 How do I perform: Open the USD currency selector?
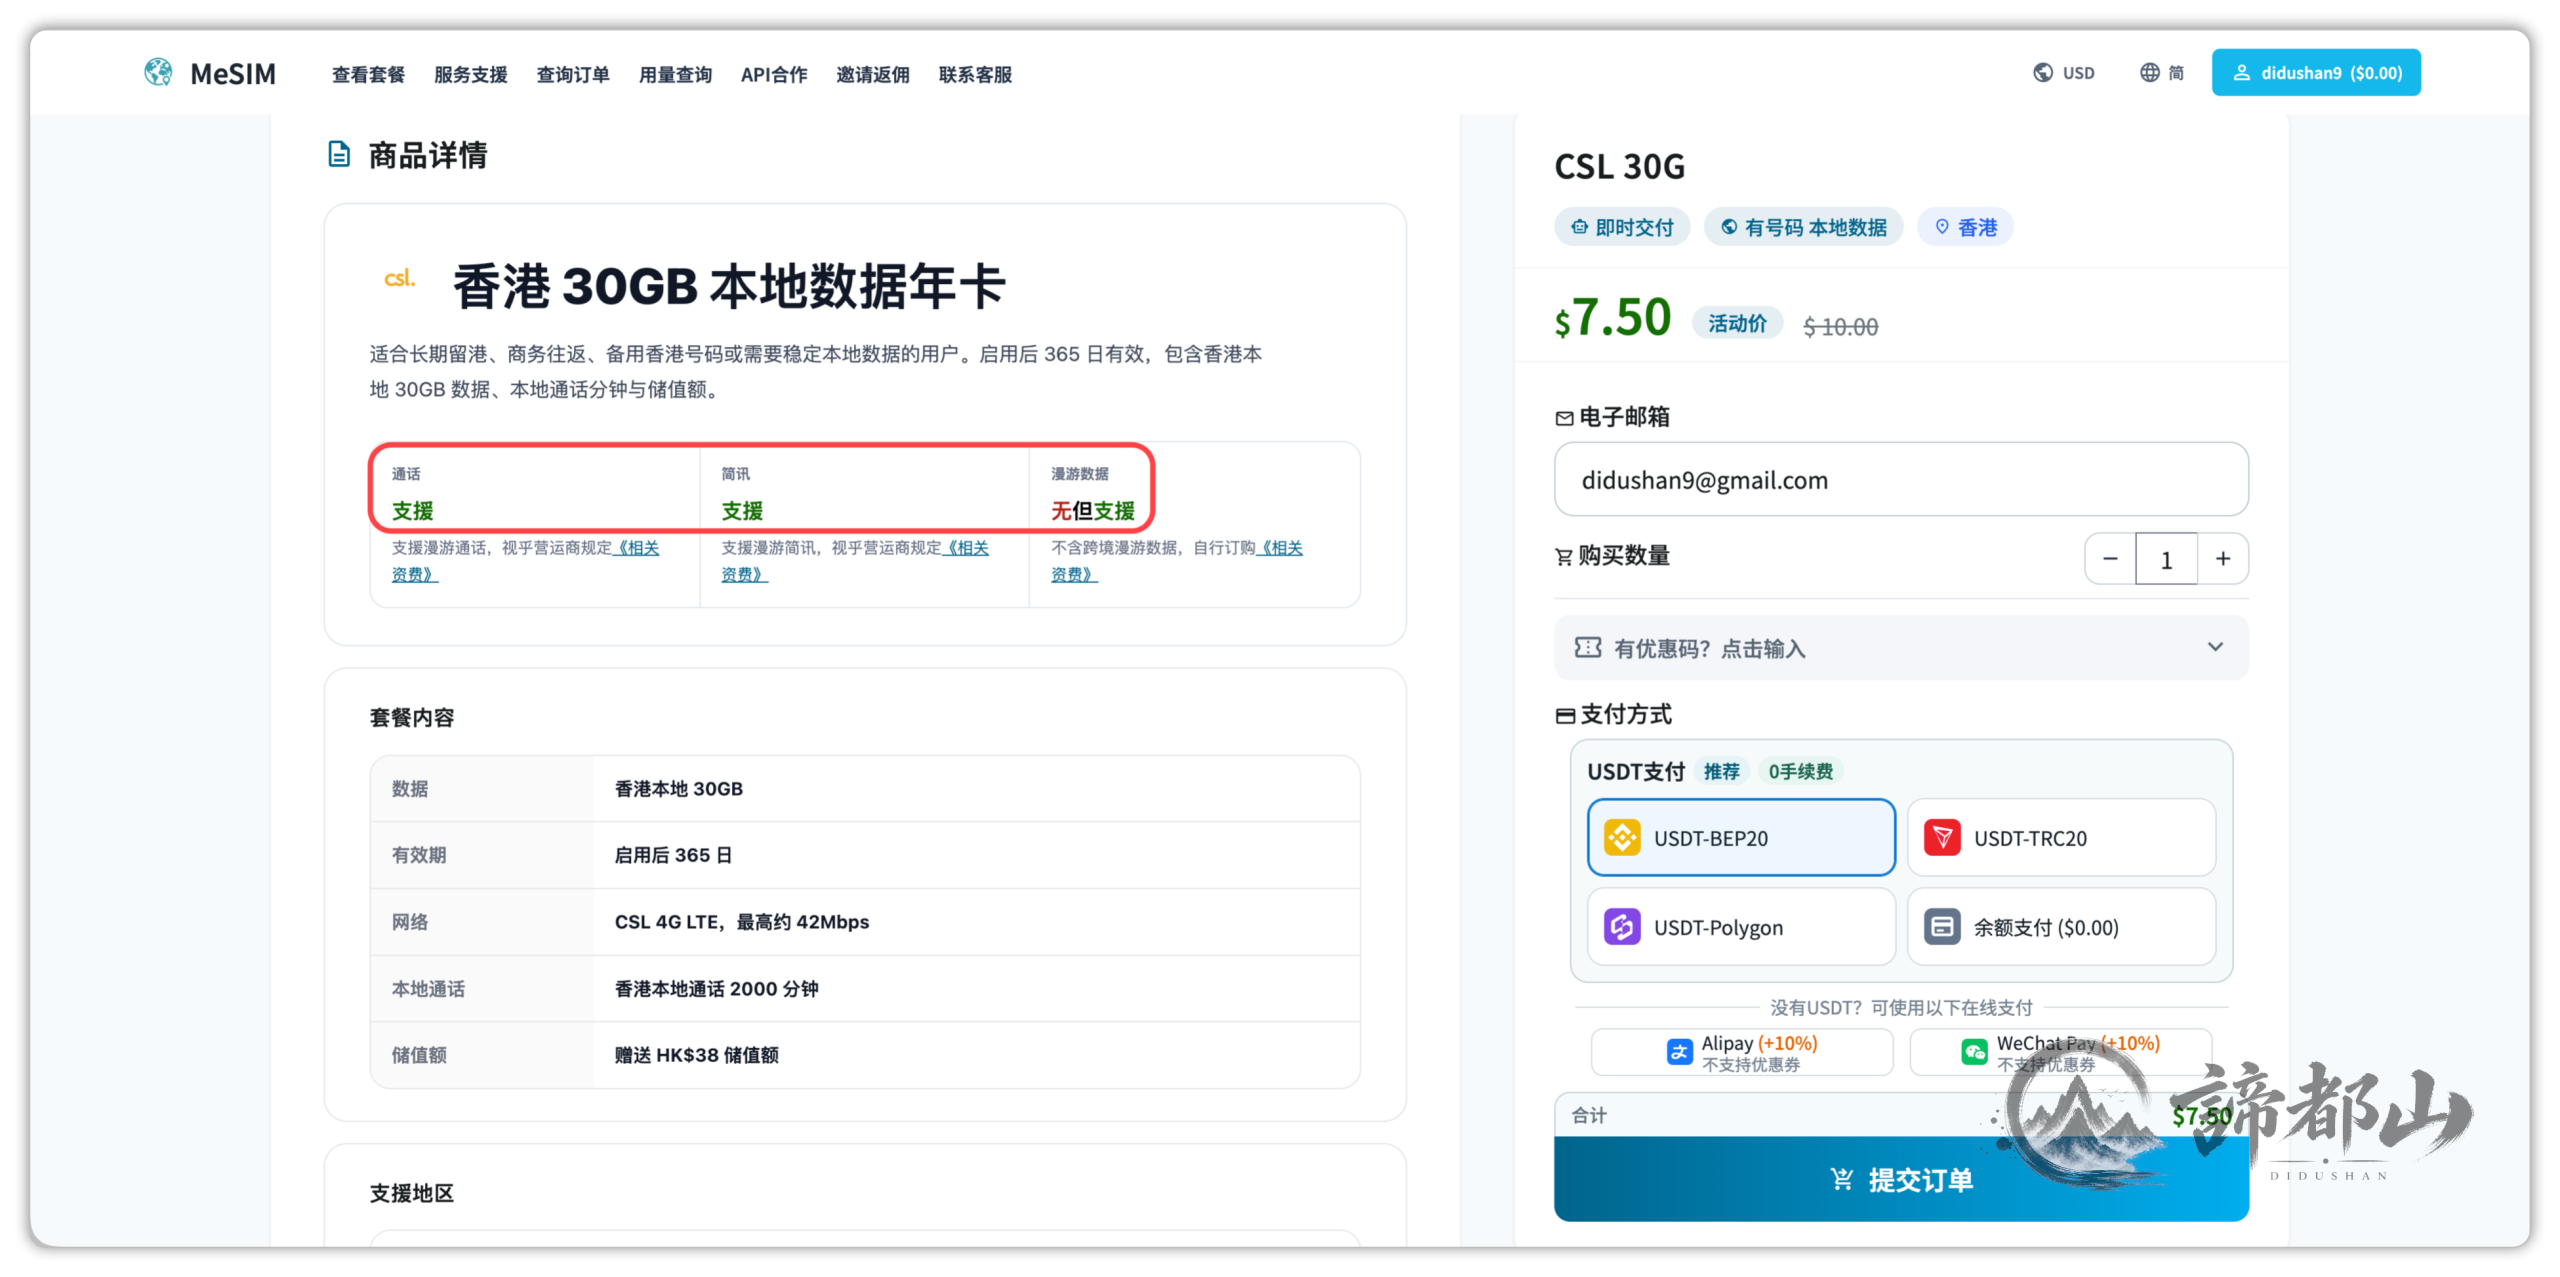coord(2064,72)
